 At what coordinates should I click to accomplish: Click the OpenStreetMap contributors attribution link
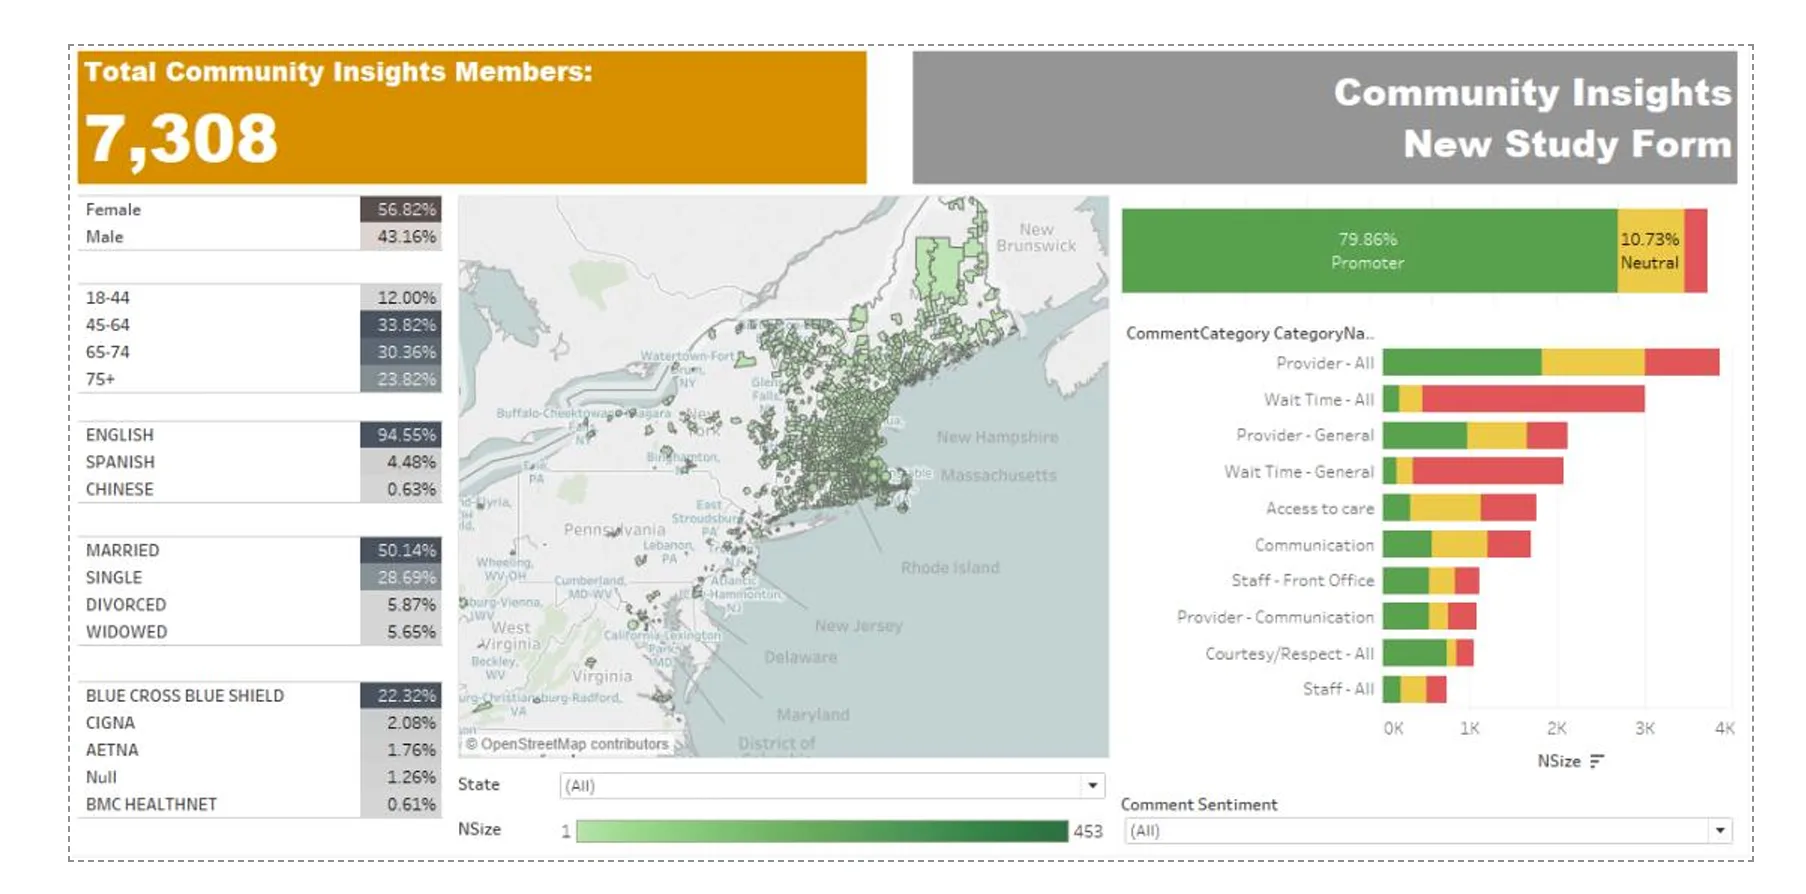tap(567, 744)
